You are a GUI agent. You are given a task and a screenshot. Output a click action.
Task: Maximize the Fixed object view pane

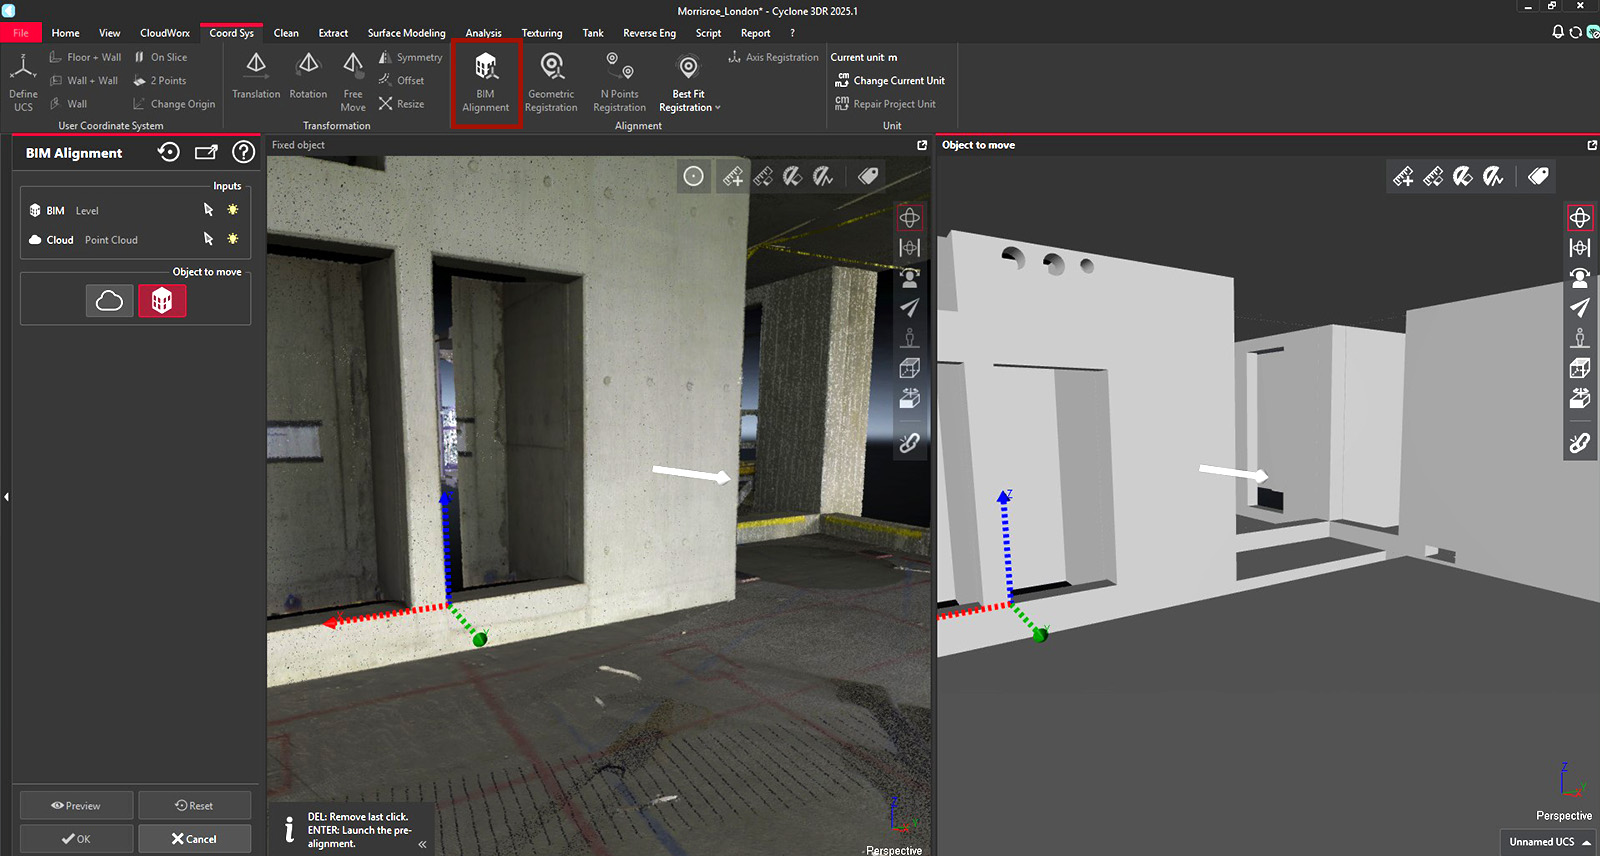(x=922, y=145)
